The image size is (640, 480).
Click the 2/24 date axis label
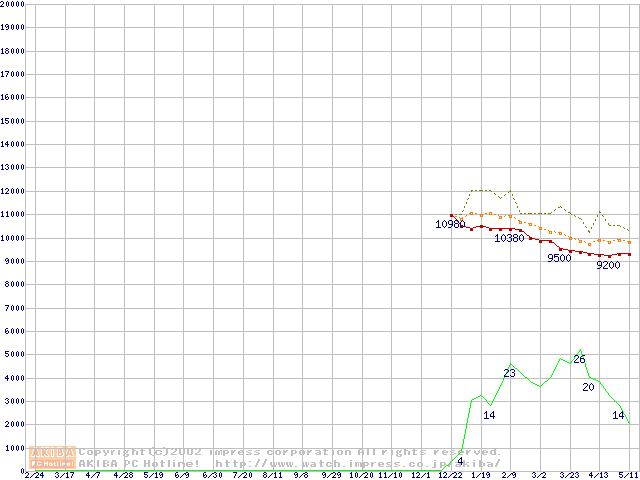coord(33,476)
